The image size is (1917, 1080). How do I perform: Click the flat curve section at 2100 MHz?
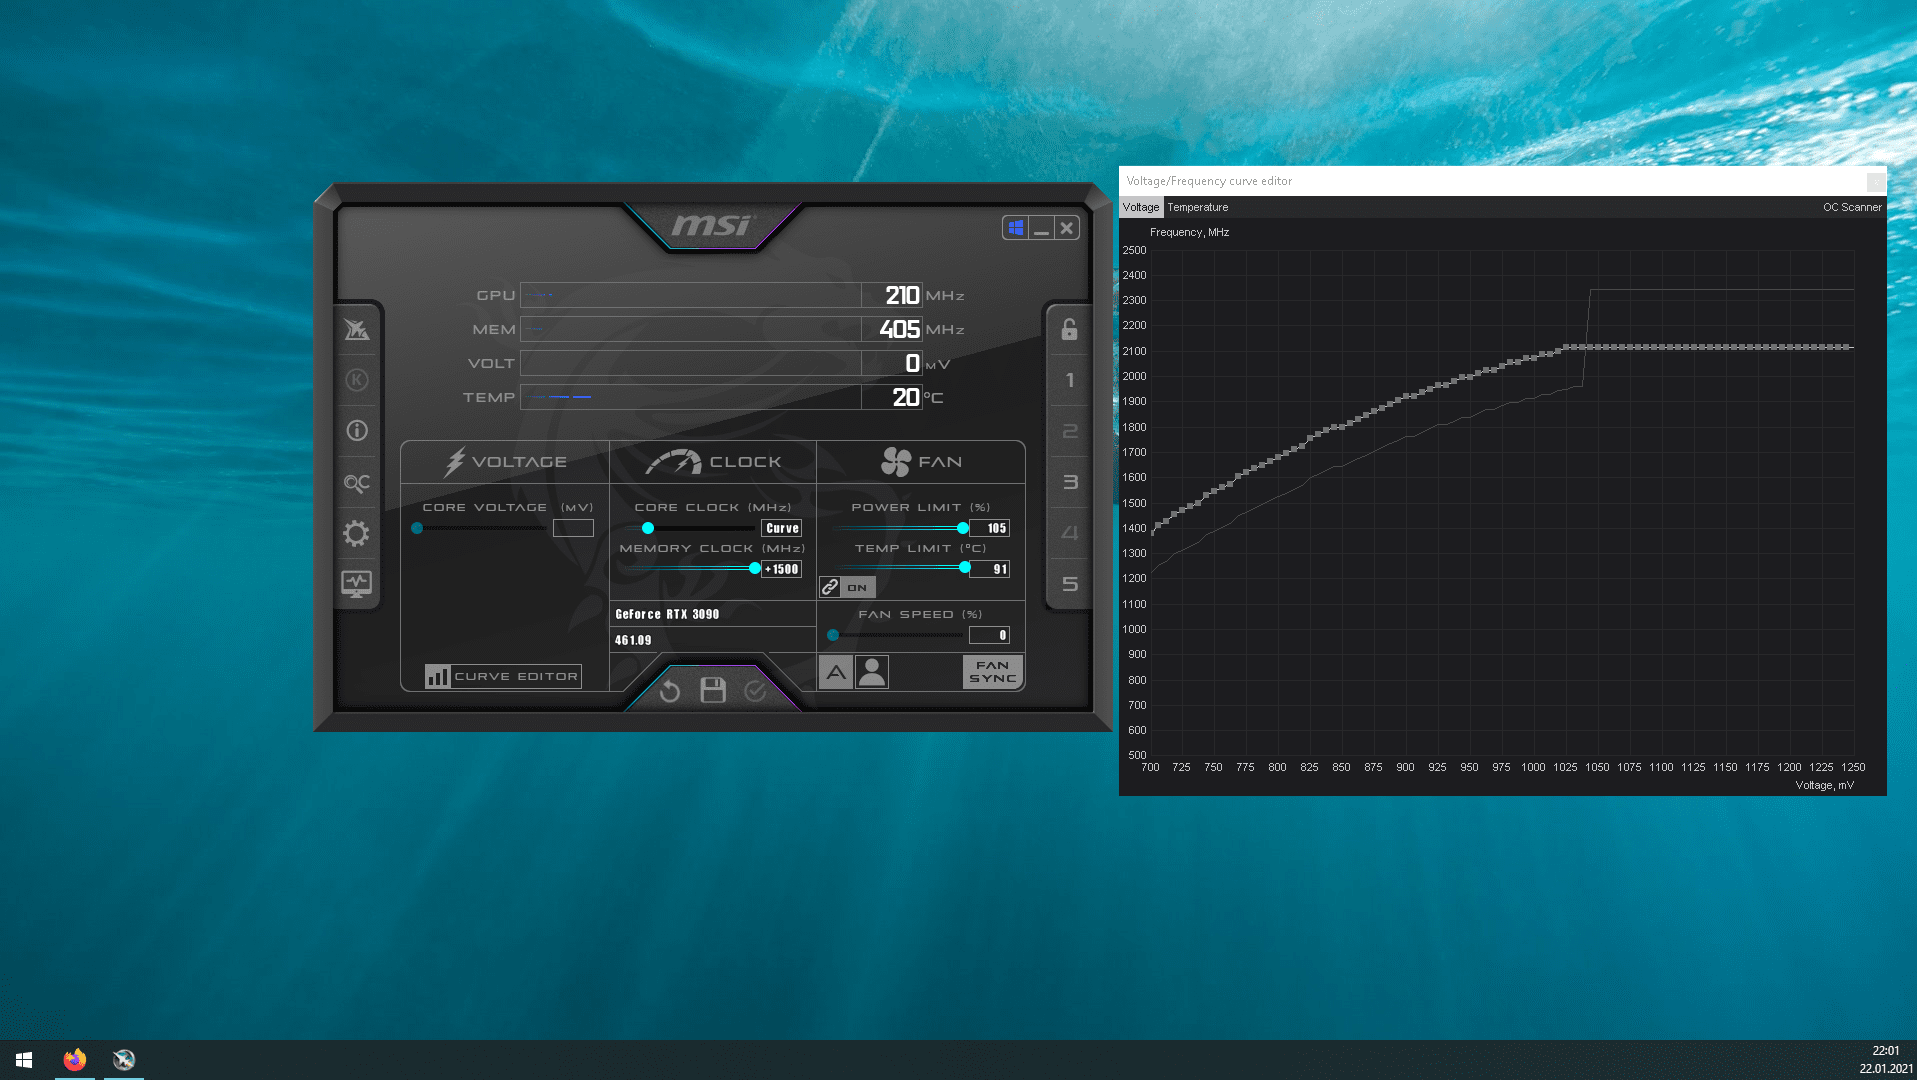click(1710, 347)
